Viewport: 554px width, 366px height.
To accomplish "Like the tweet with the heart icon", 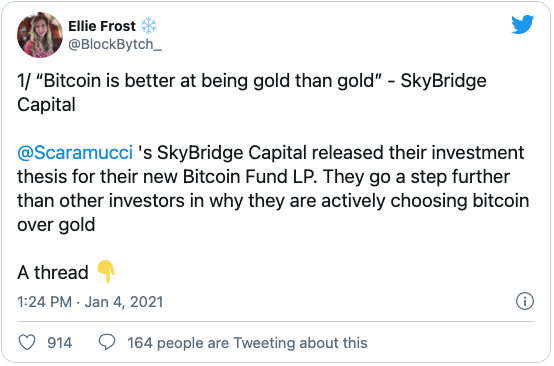I will pyautogui.click(x=27, y=342).
